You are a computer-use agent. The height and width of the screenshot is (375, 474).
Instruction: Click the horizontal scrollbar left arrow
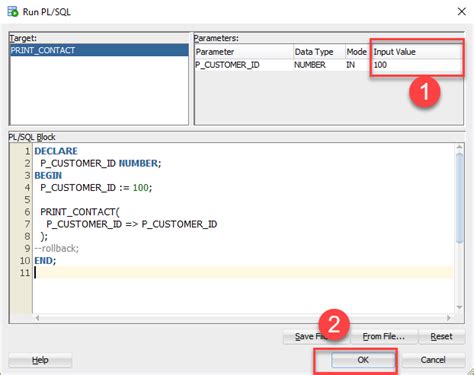tap(37, 318)
